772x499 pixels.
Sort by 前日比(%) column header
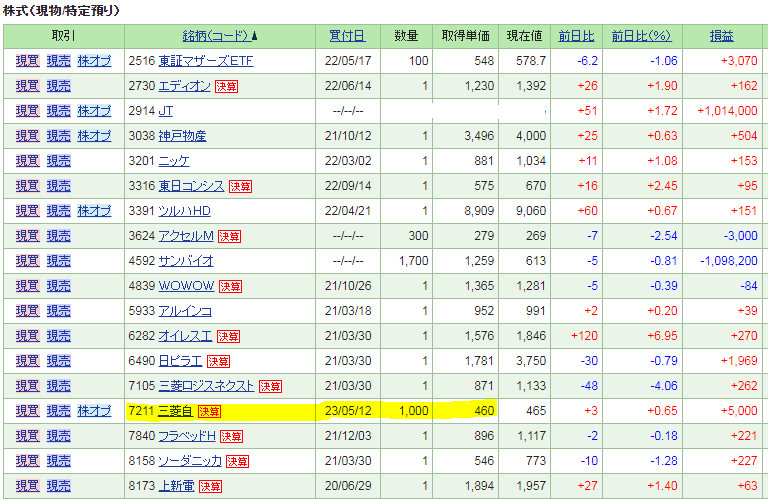pos(642,36)
